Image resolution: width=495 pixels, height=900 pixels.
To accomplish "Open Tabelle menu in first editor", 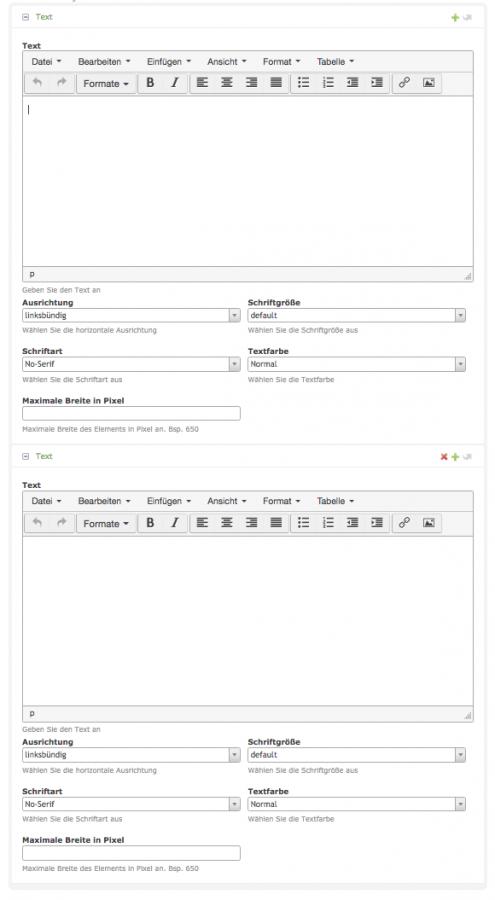I will [x=335, y=61].
